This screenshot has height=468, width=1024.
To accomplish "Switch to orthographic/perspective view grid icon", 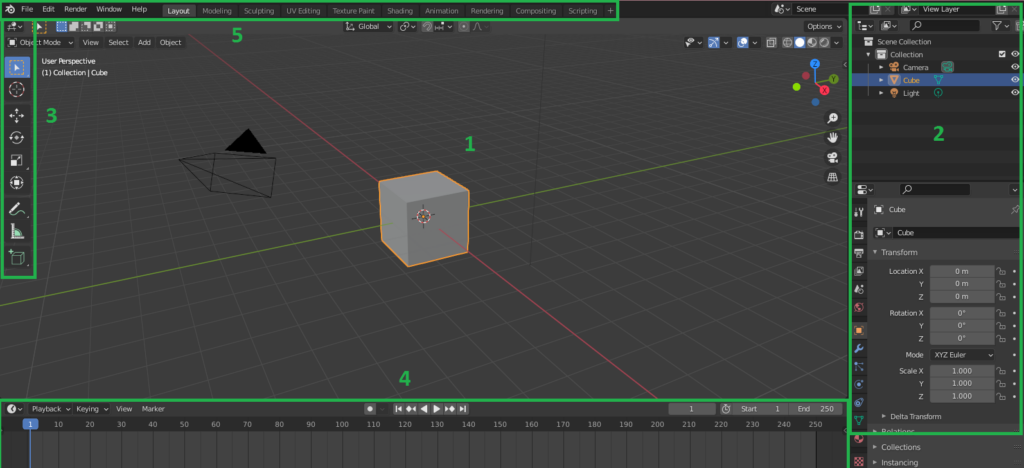I will [x=832, y=177].
